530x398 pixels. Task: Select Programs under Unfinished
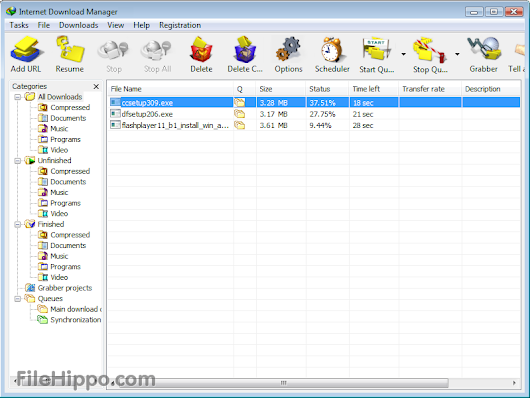point(65,203)
